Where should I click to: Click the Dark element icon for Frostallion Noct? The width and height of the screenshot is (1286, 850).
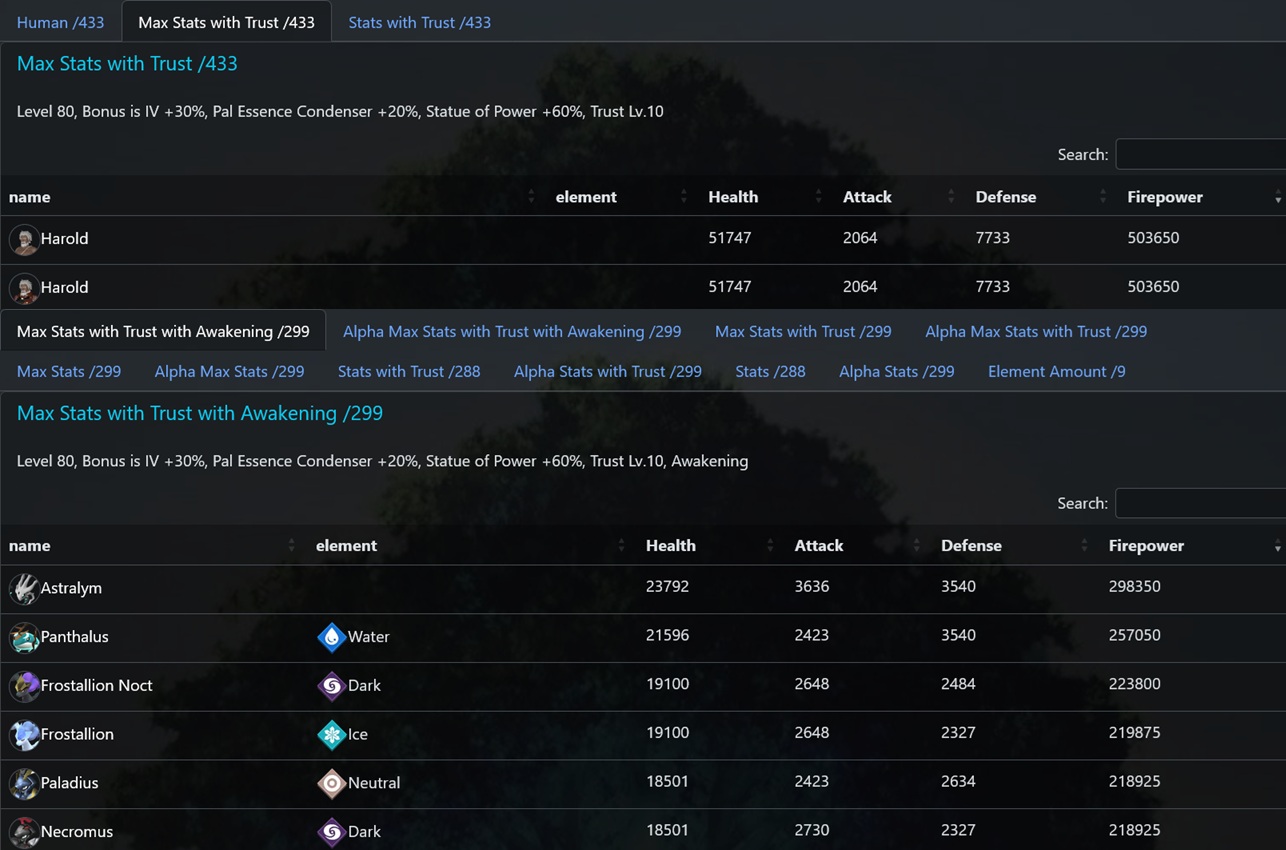pyautogui.click(x=331, y=686)
